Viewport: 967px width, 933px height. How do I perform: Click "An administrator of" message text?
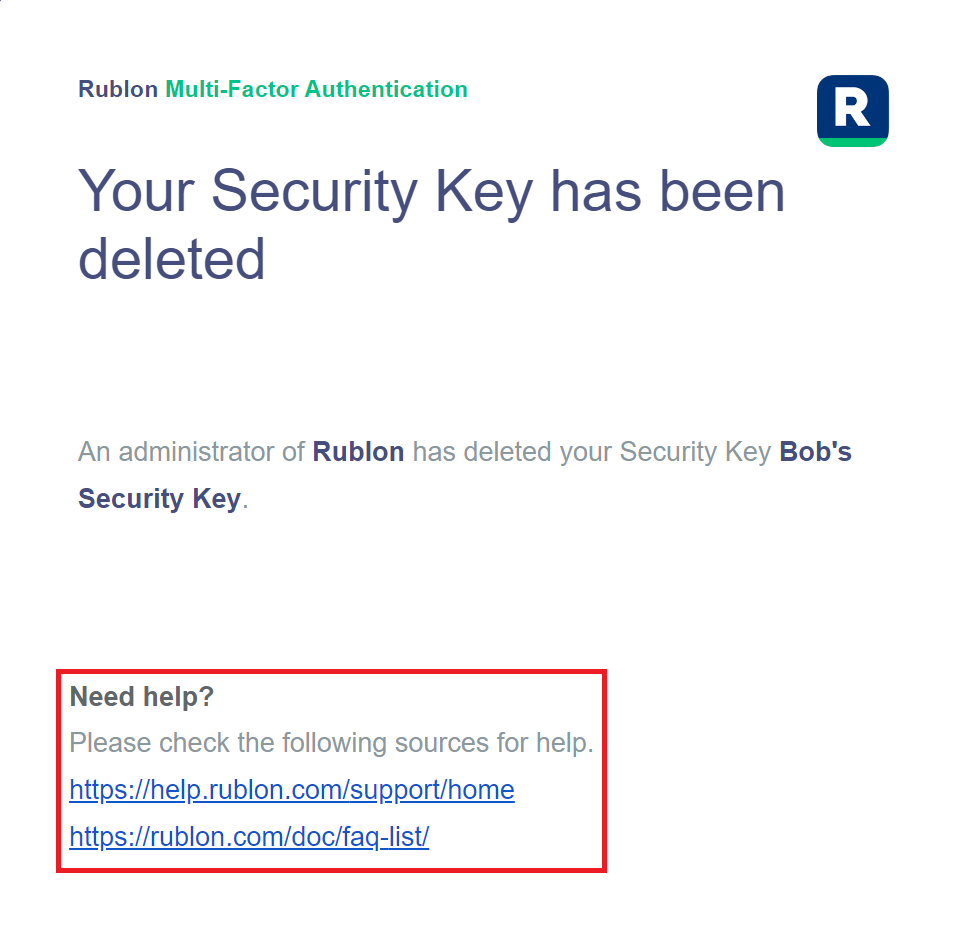[x=191, y=452]
